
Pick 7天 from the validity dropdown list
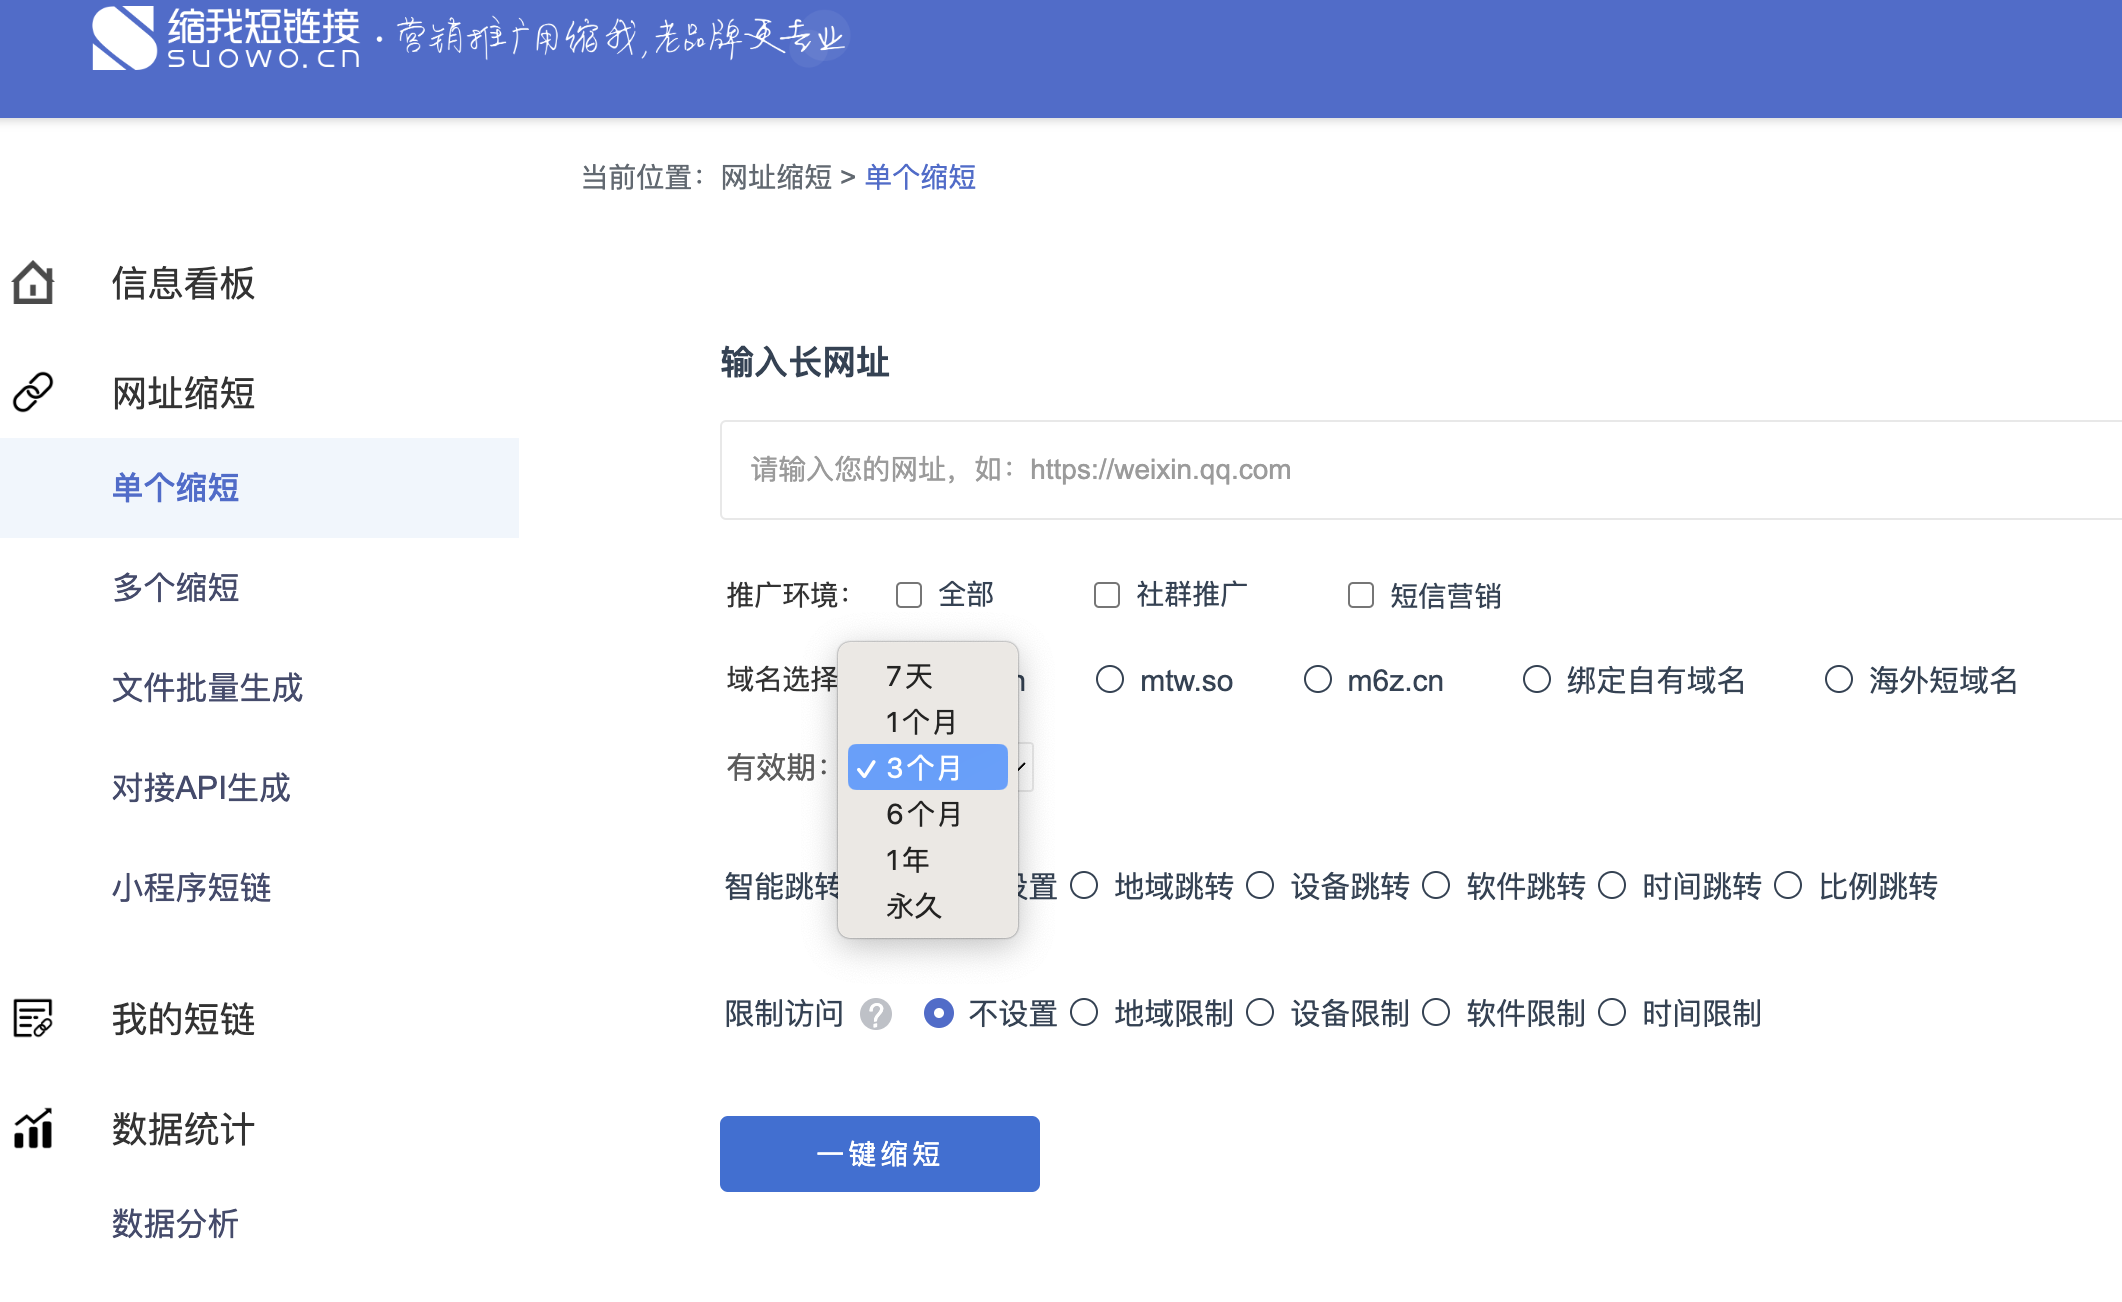coord(909,676)
